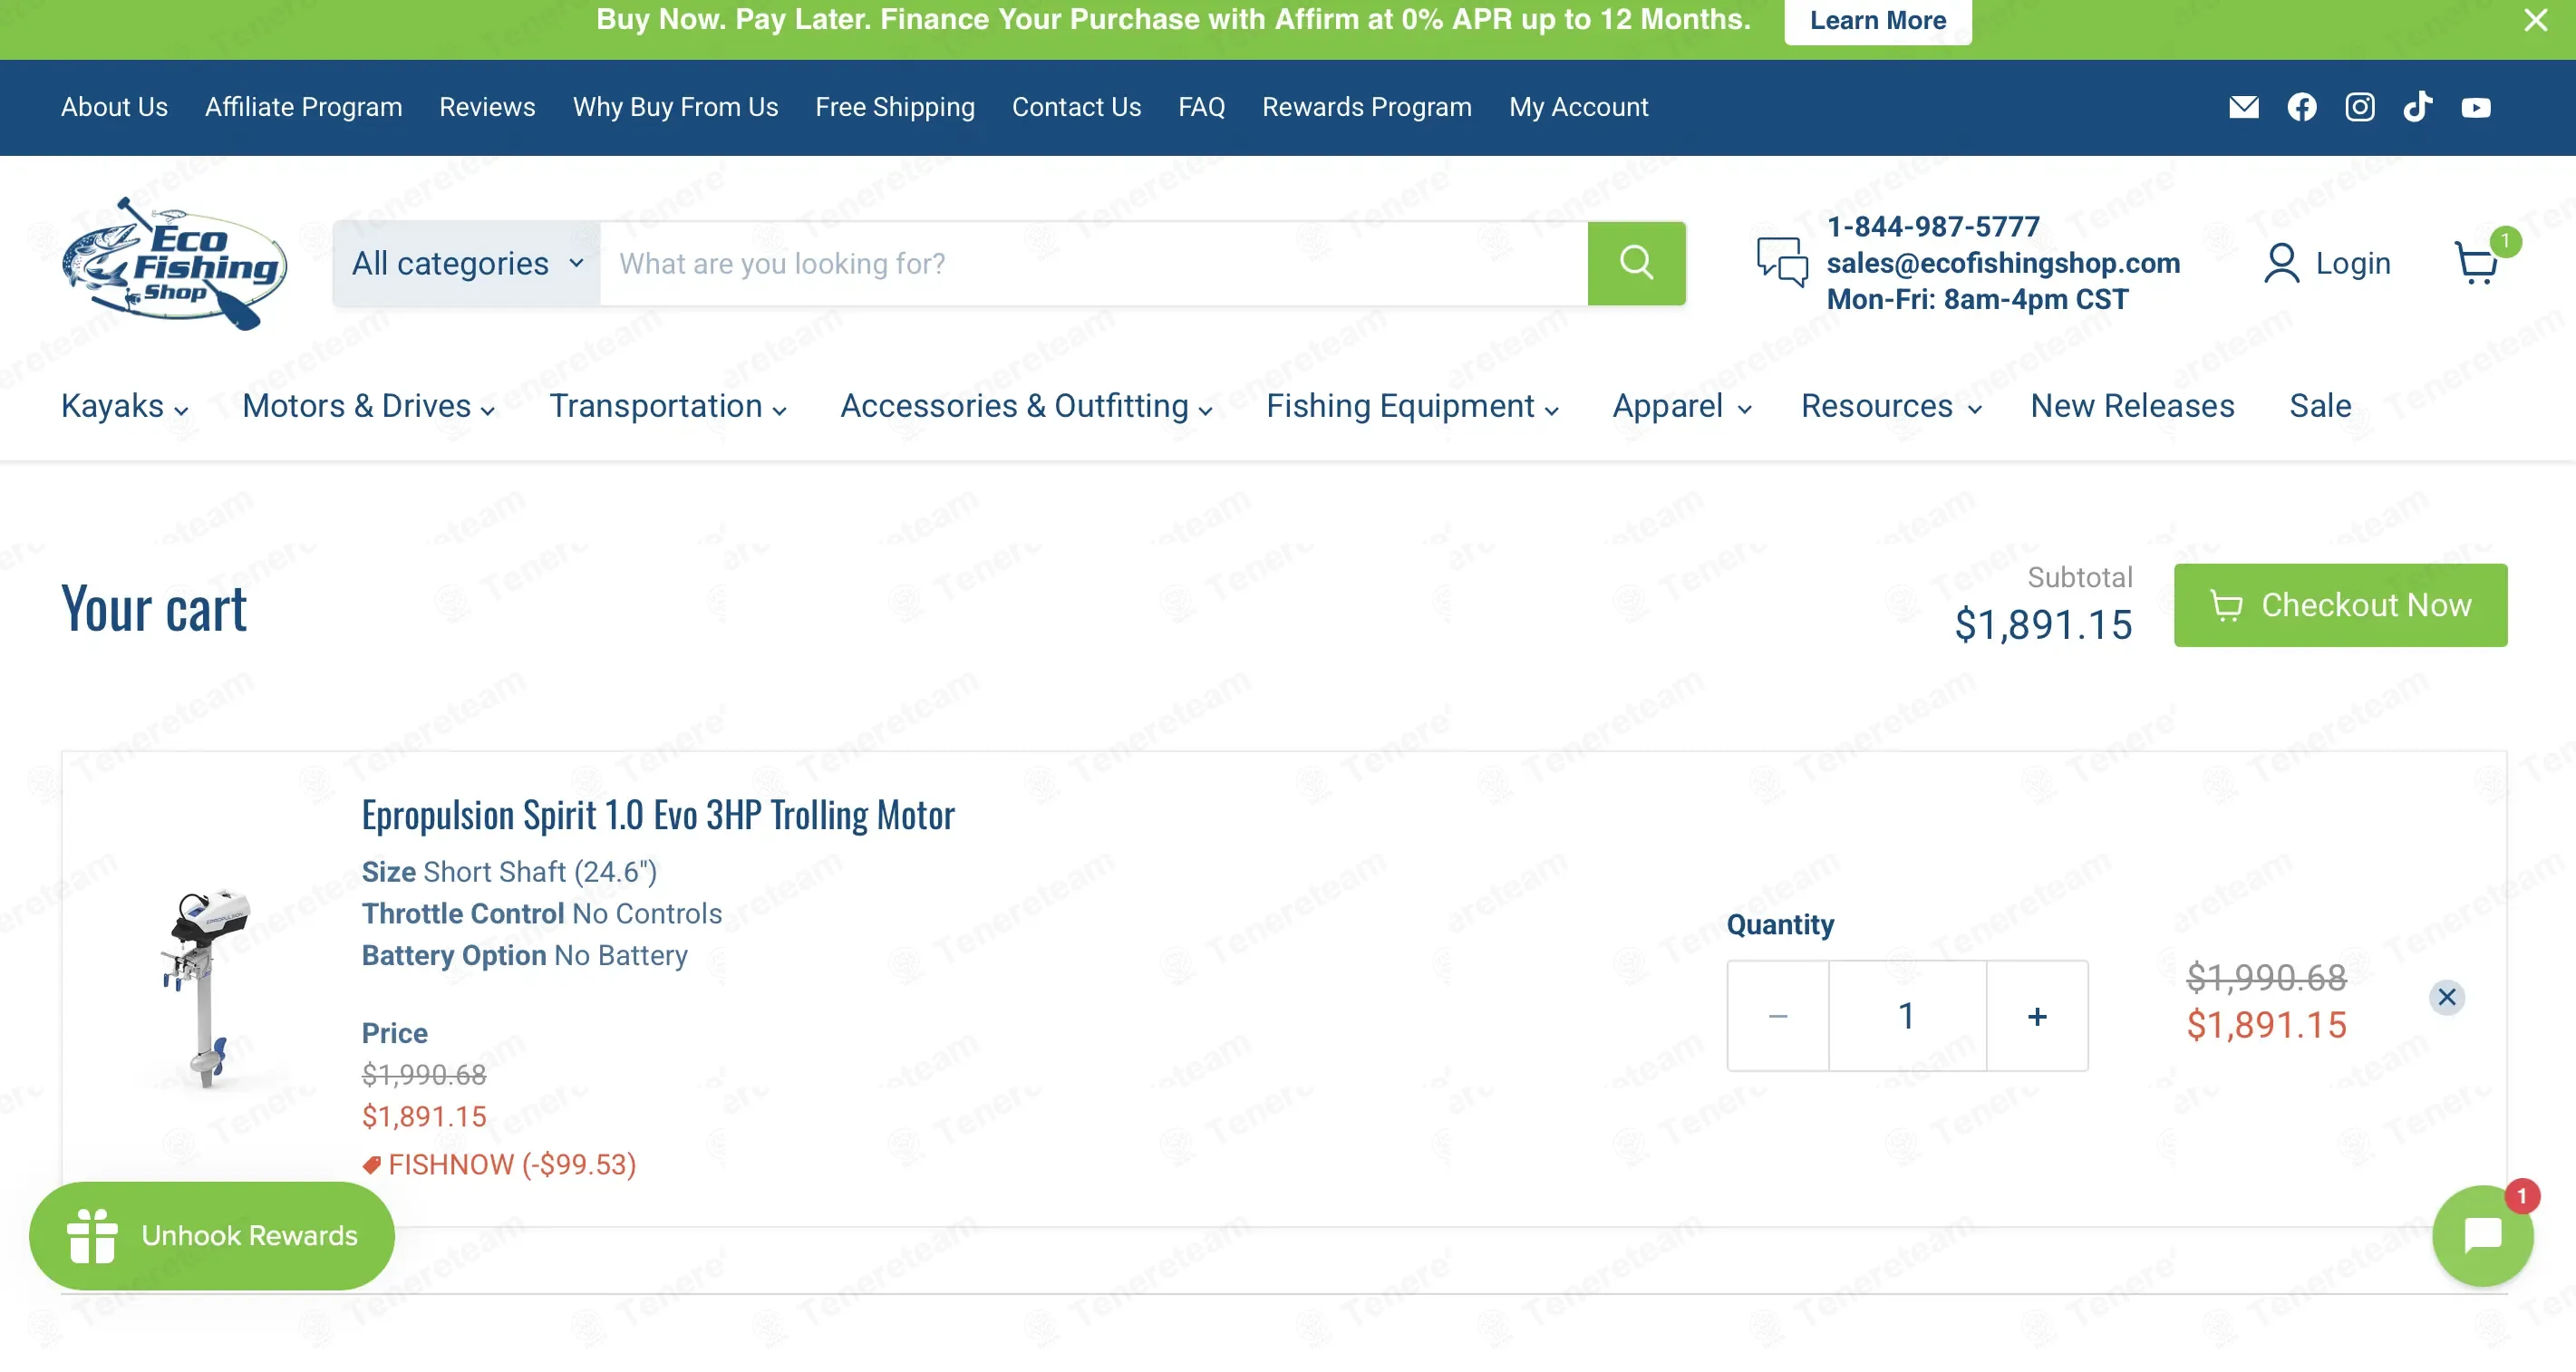Call the phone number 1-844-987-5777

coord(1933,227)
